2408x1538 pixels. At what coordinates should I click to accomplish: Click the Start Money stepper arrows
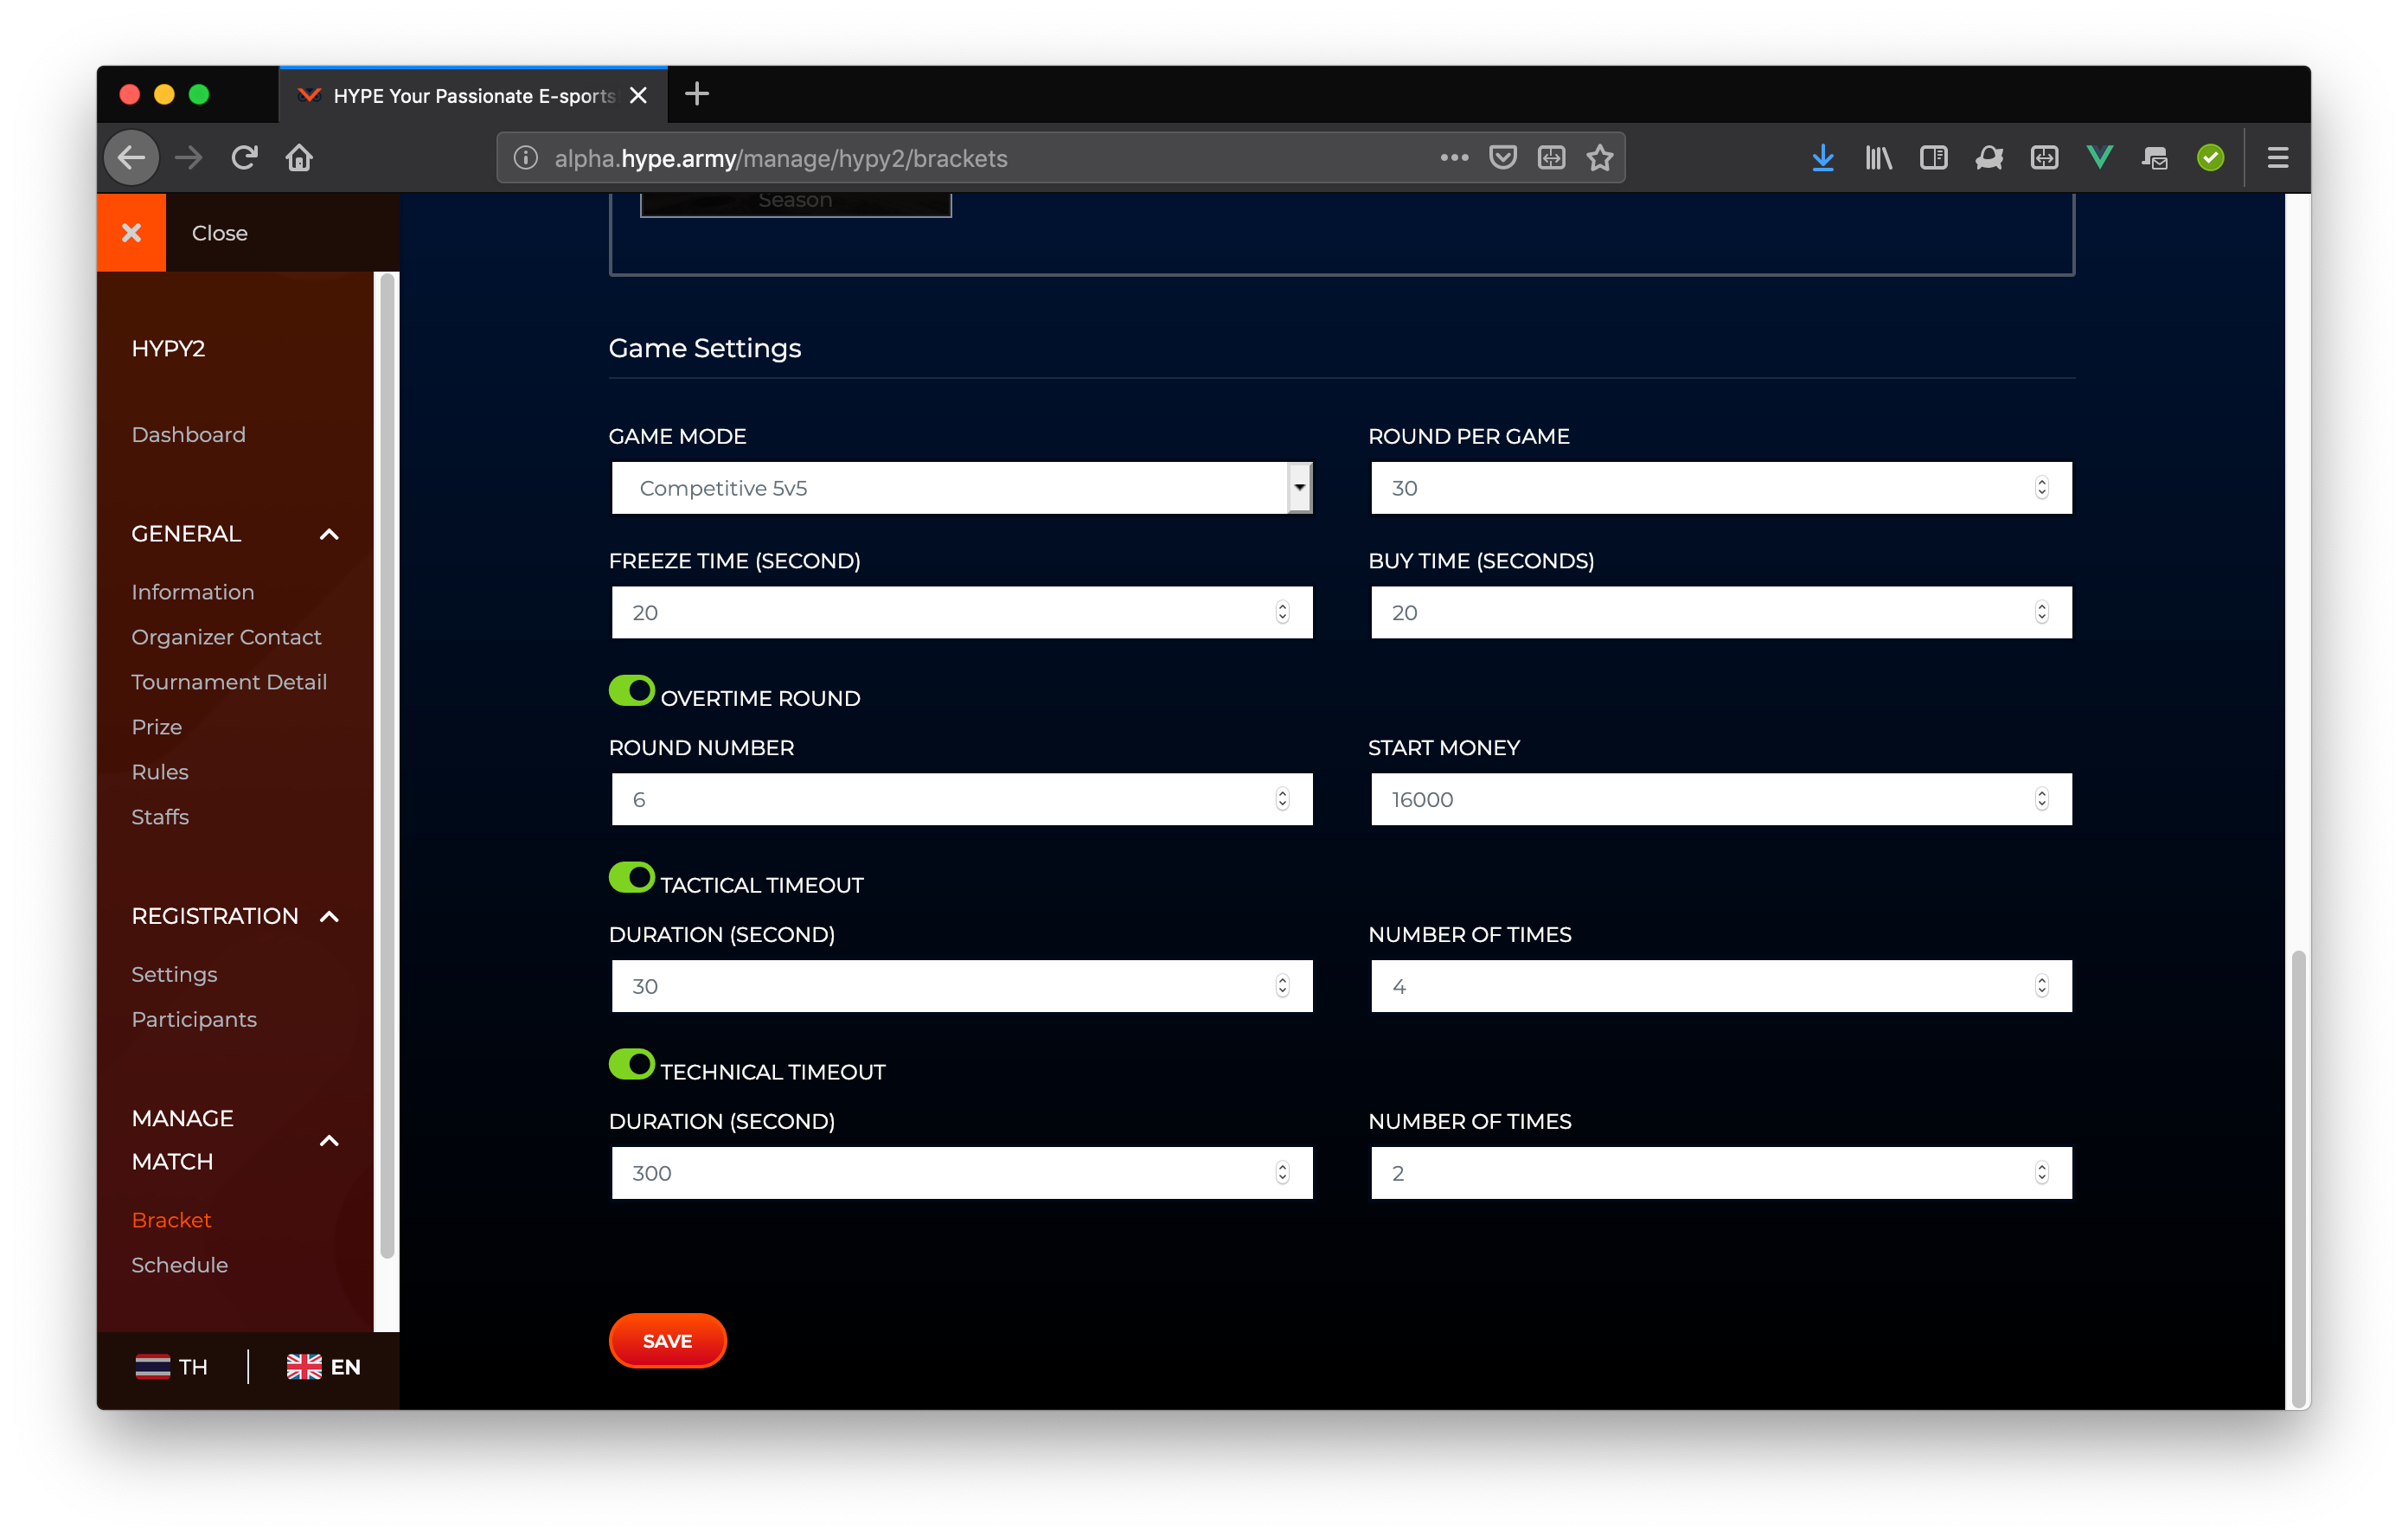tap(2042, 799)
